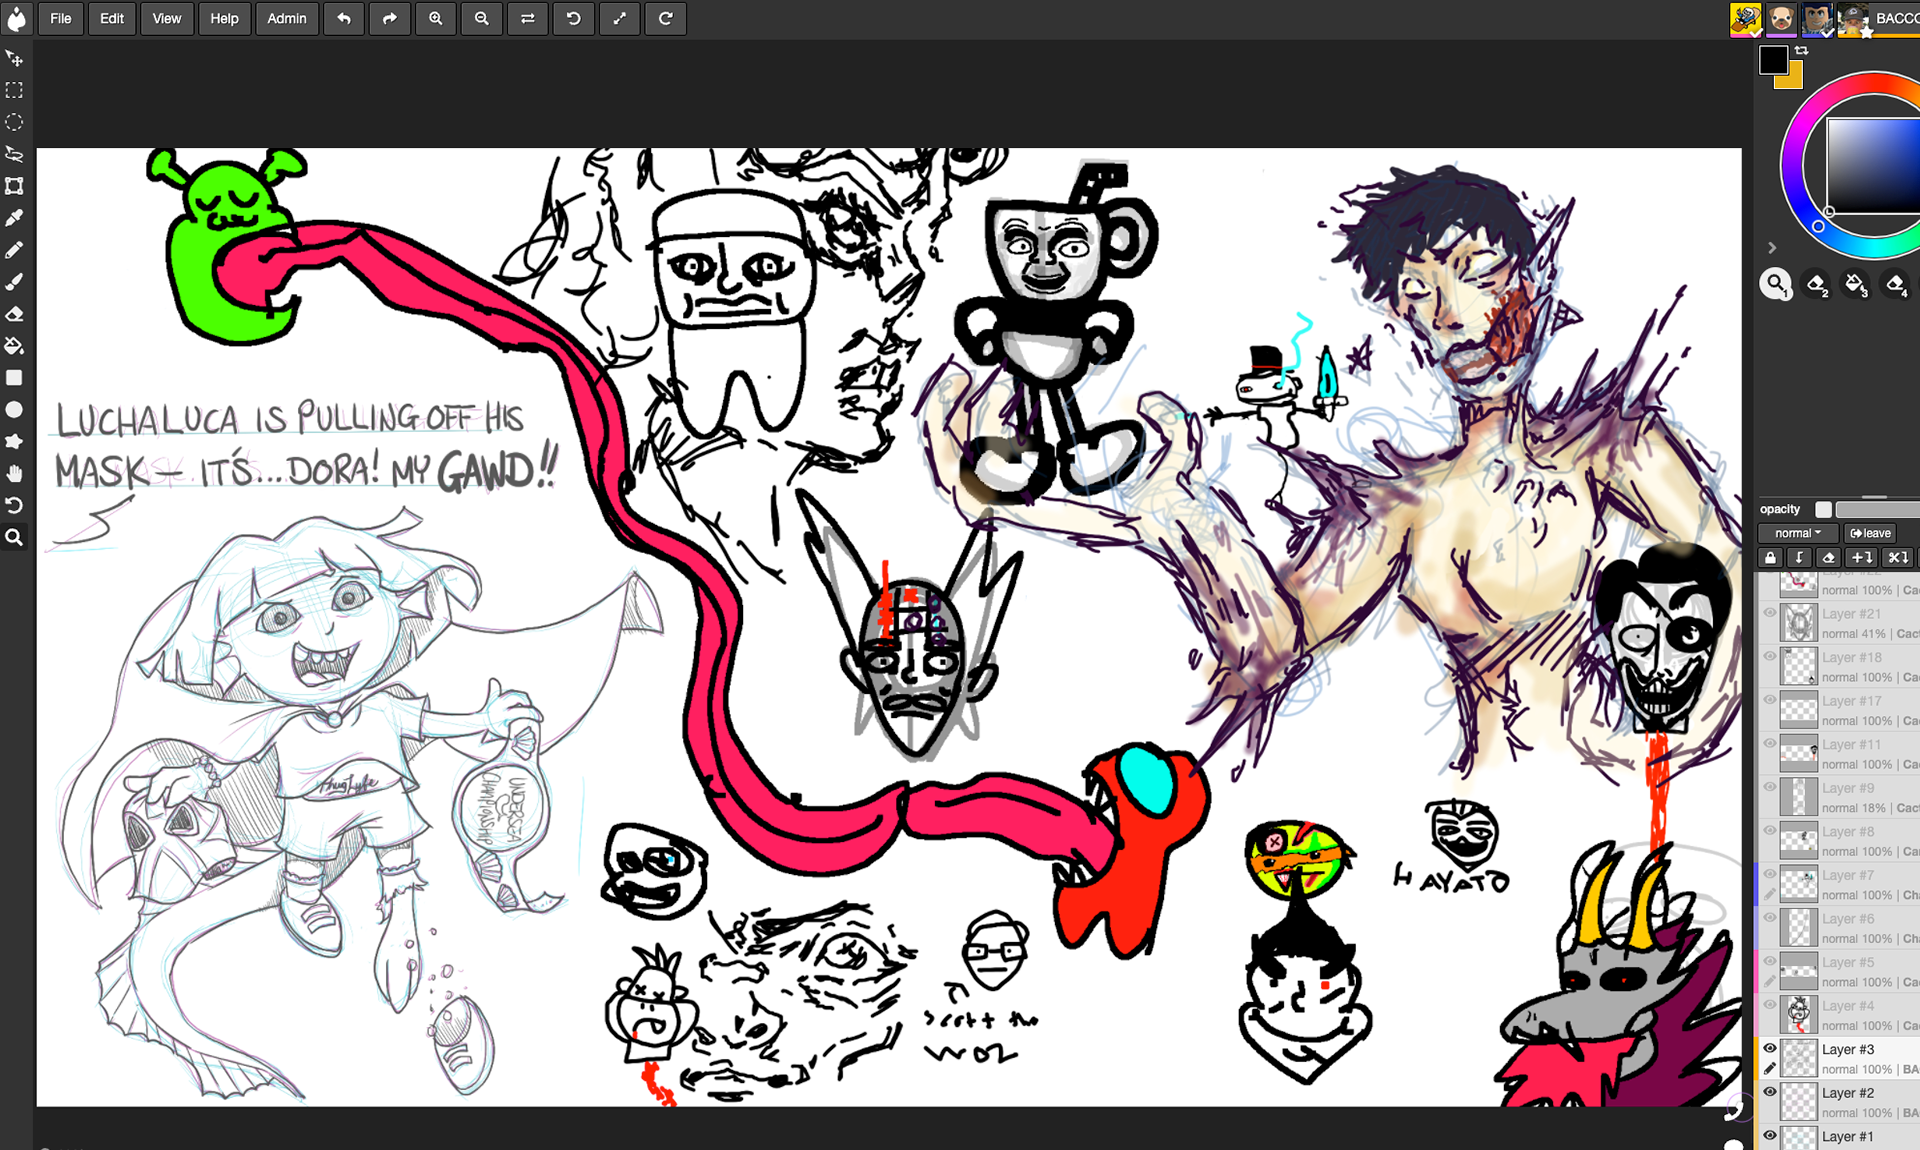The height and width of the screenshot is (1150, 1920).
Task: Toggle visibility of Layer #9
Action: [1770, 788]
